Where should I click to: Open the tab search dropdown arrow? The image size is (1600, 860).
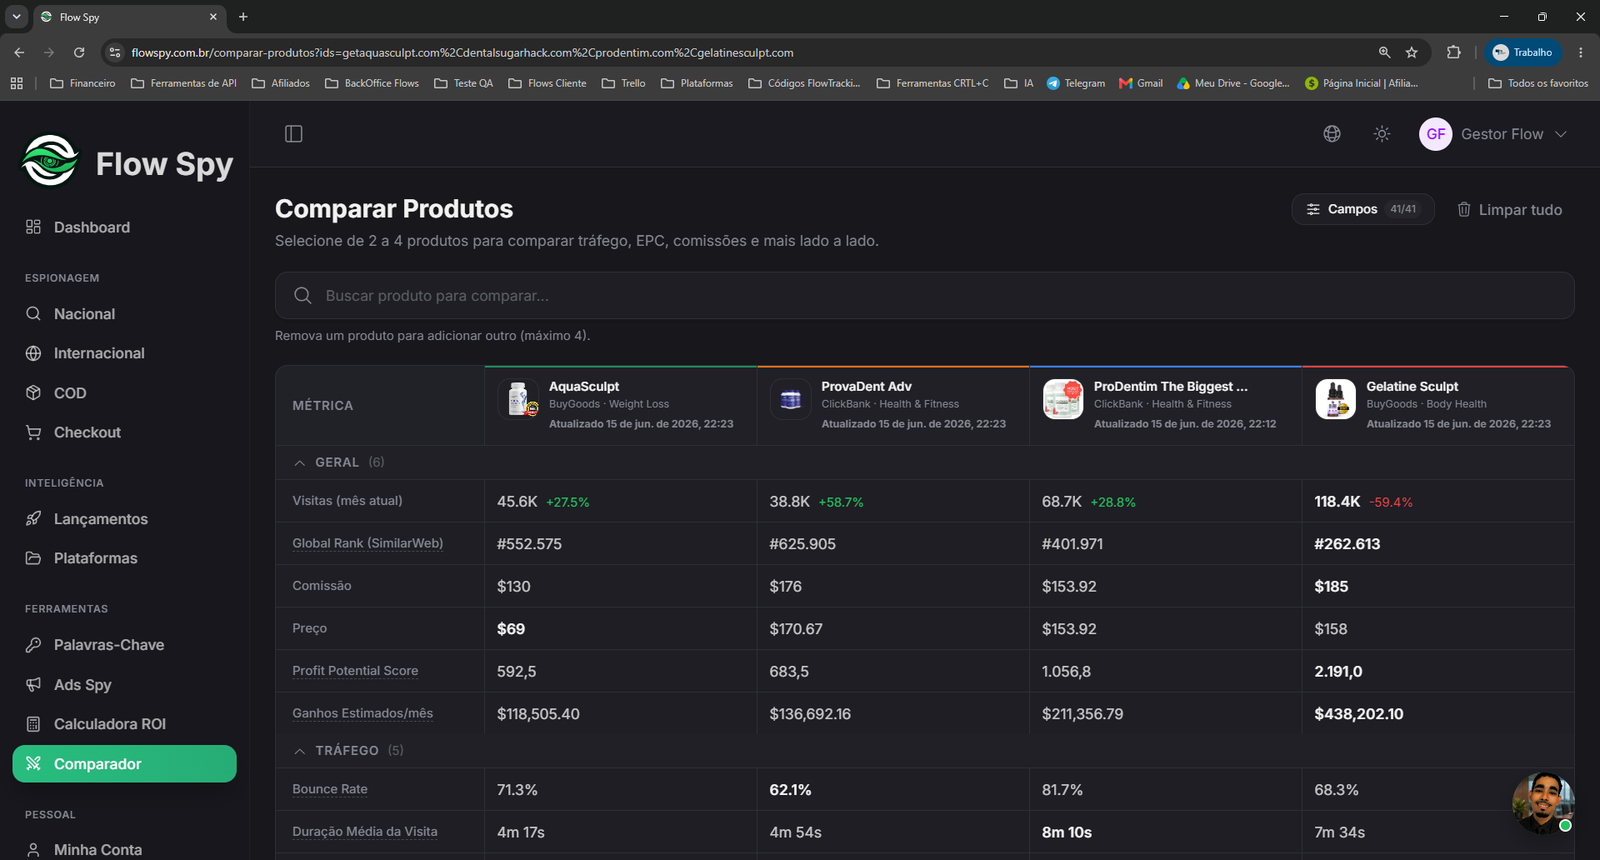click(17, 17)
